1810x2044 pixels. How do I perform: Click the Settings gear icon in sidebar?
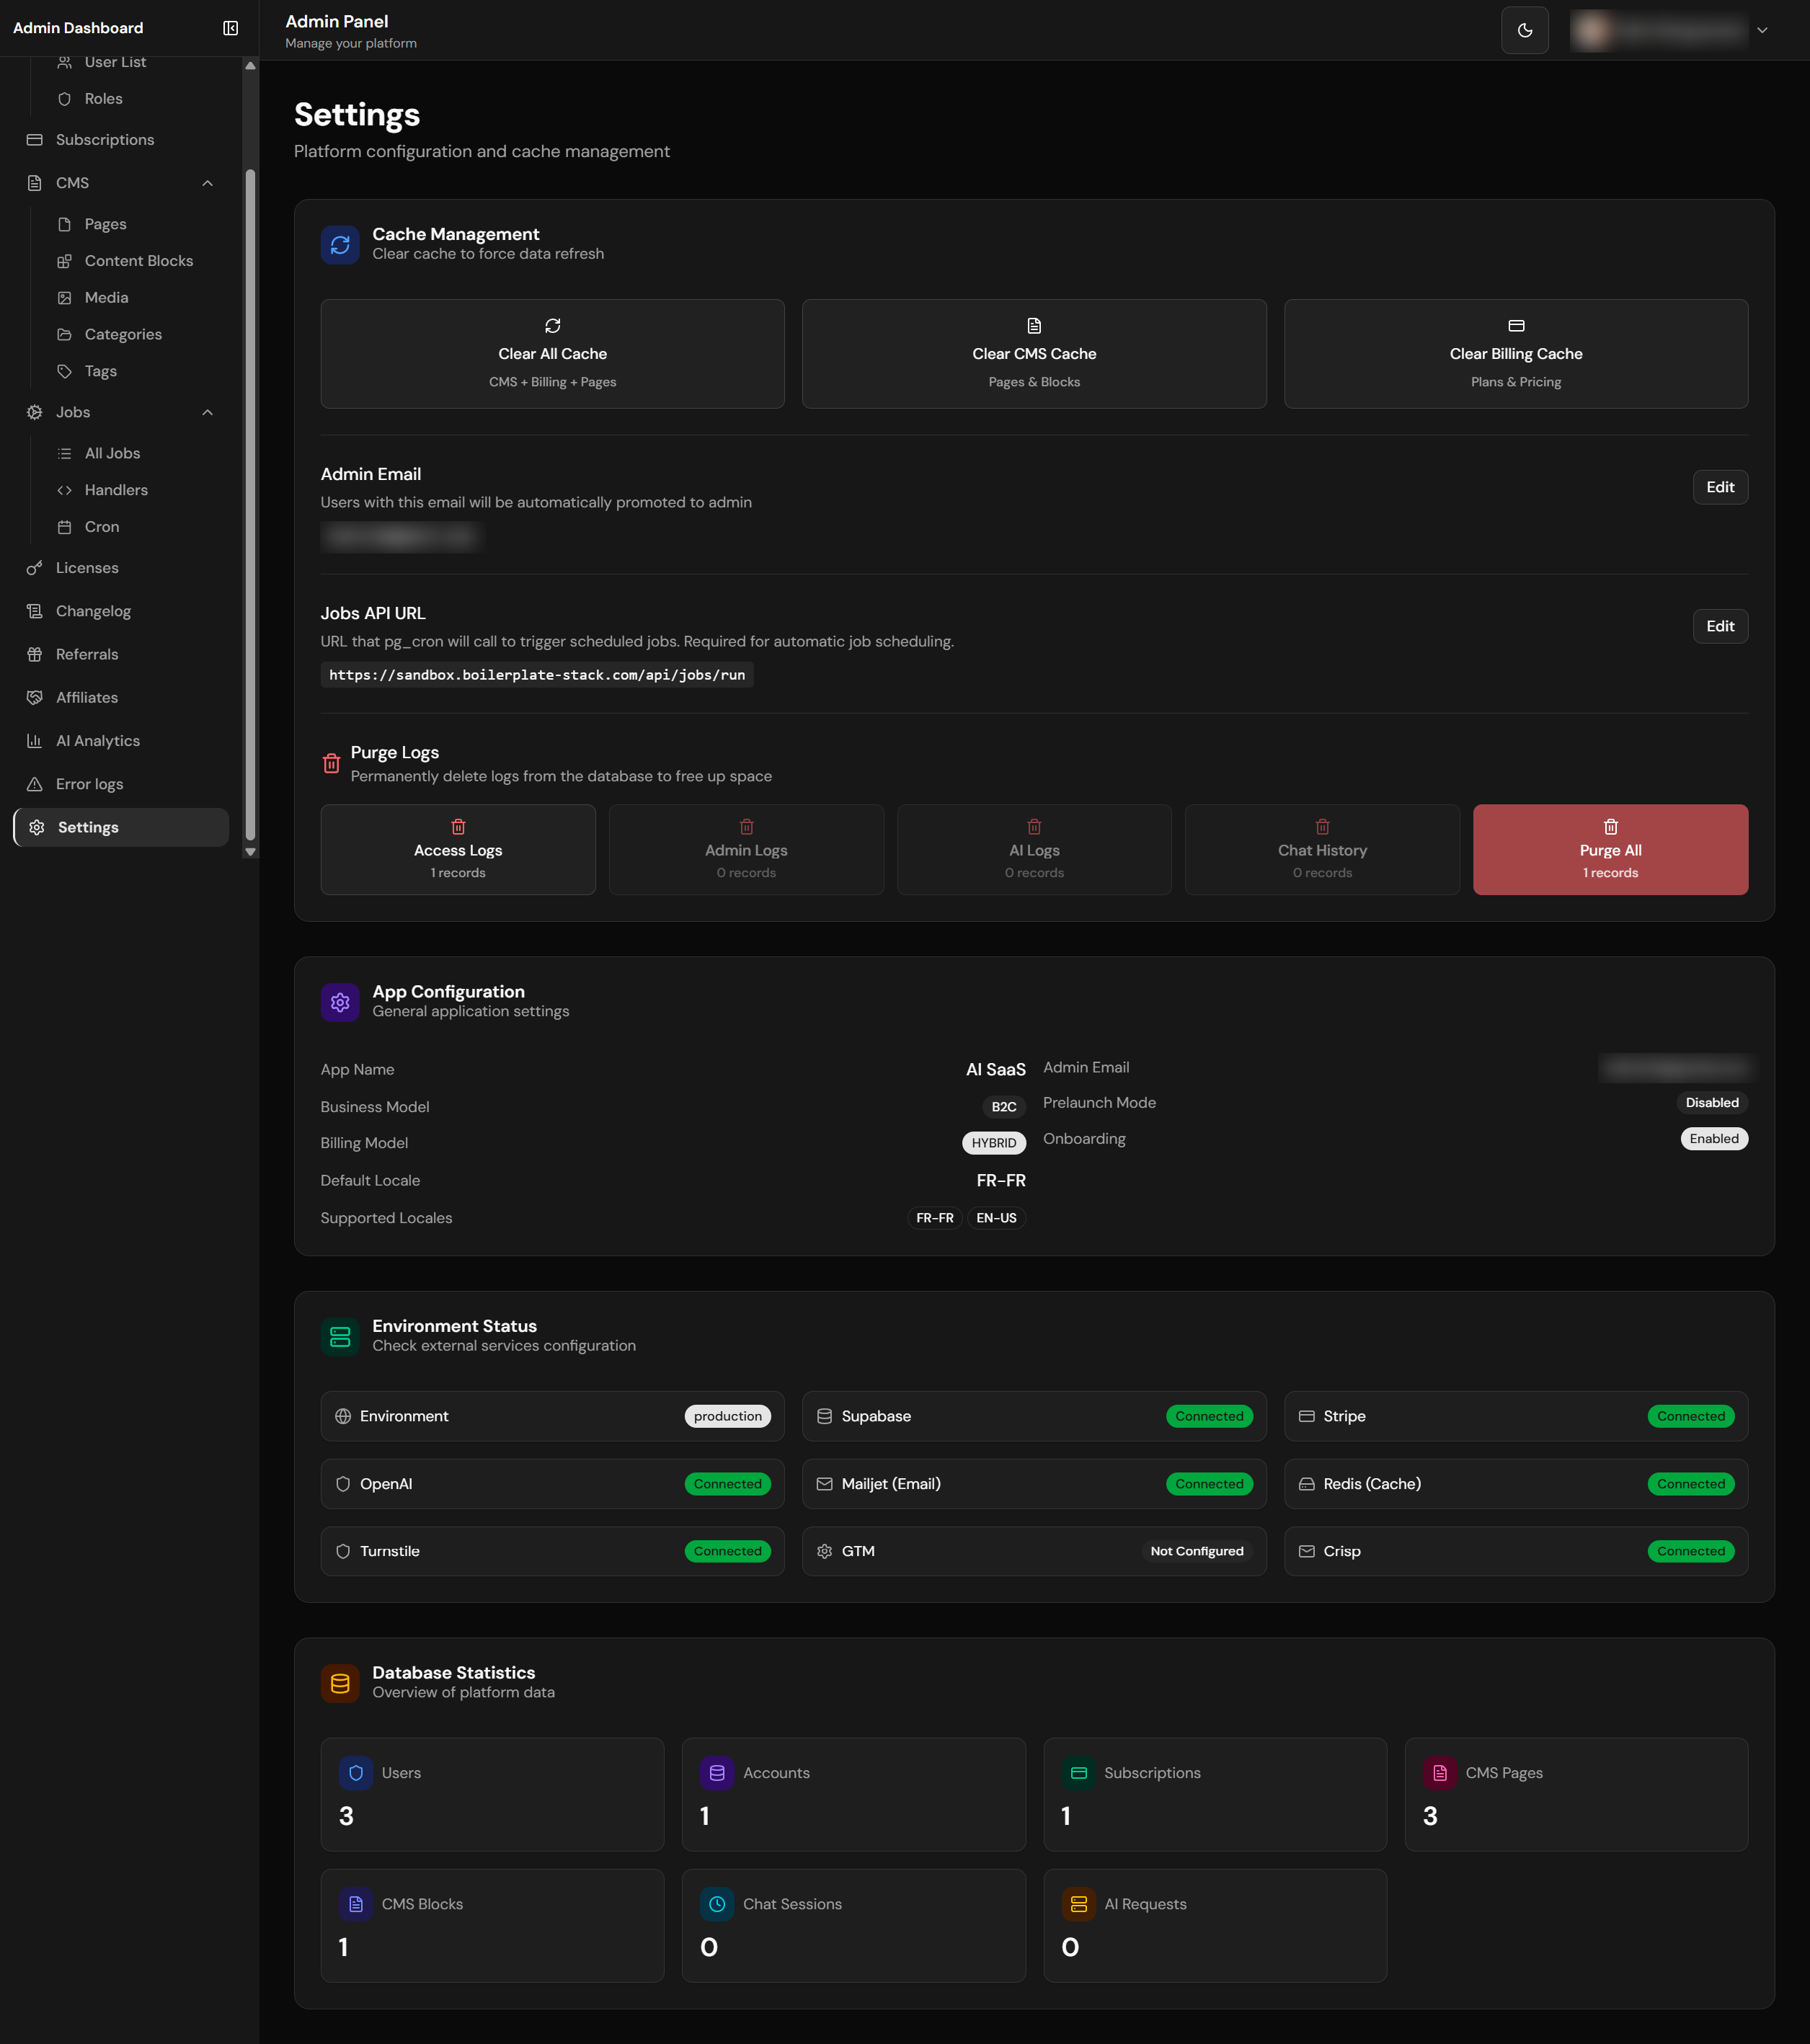pyautogui.click(x=37, y=827)
